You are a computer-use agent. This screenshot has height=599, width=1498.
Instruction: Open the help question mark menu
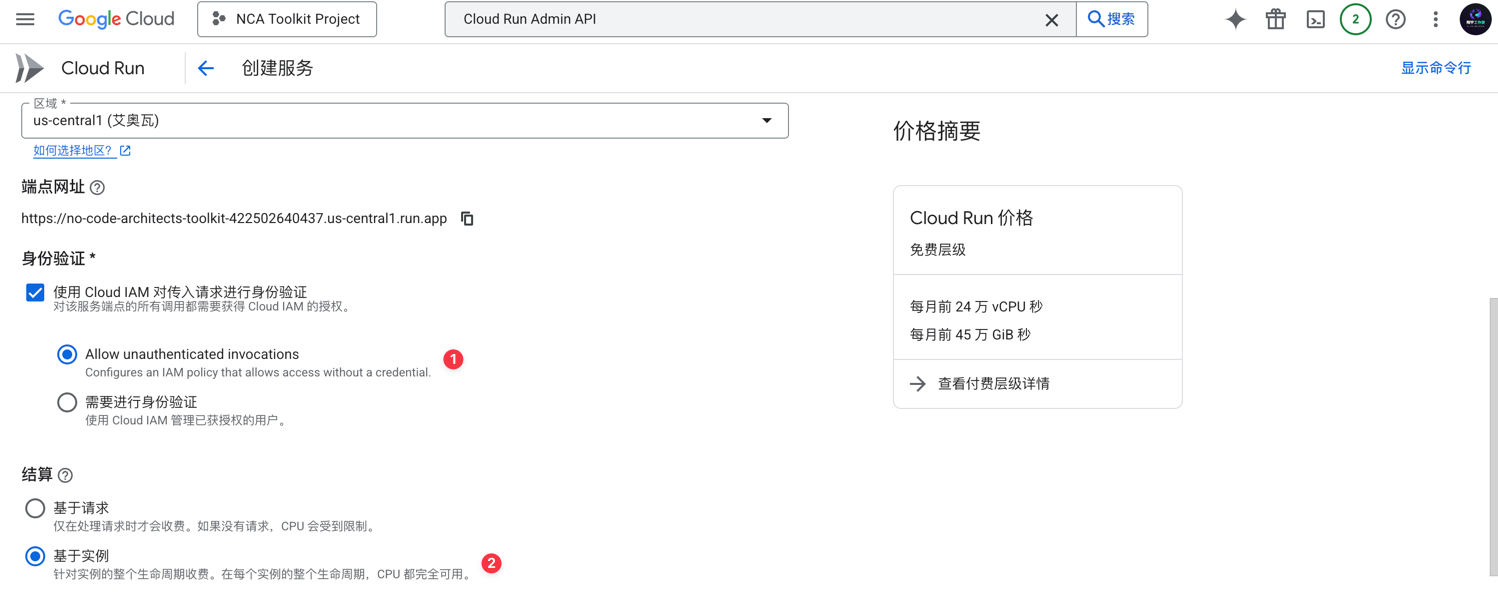(1395, 18)
